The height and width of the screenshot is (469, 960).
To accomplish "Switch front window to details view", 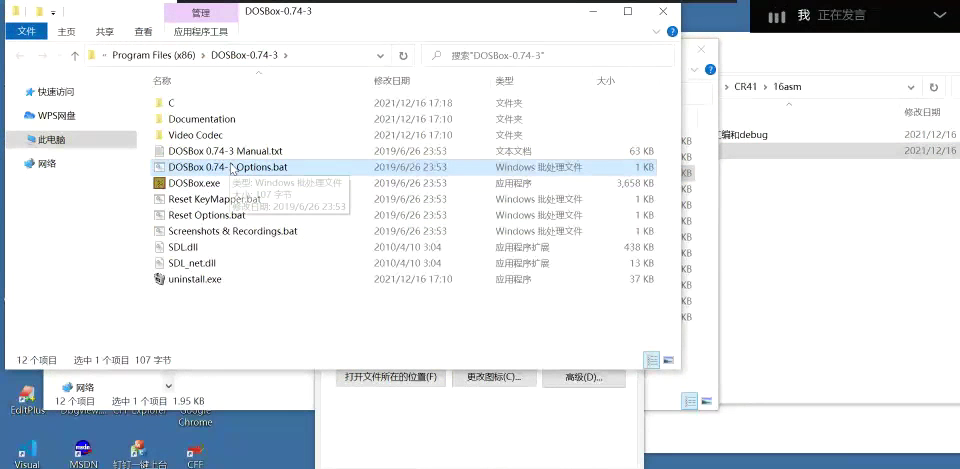I will [653, 360].
